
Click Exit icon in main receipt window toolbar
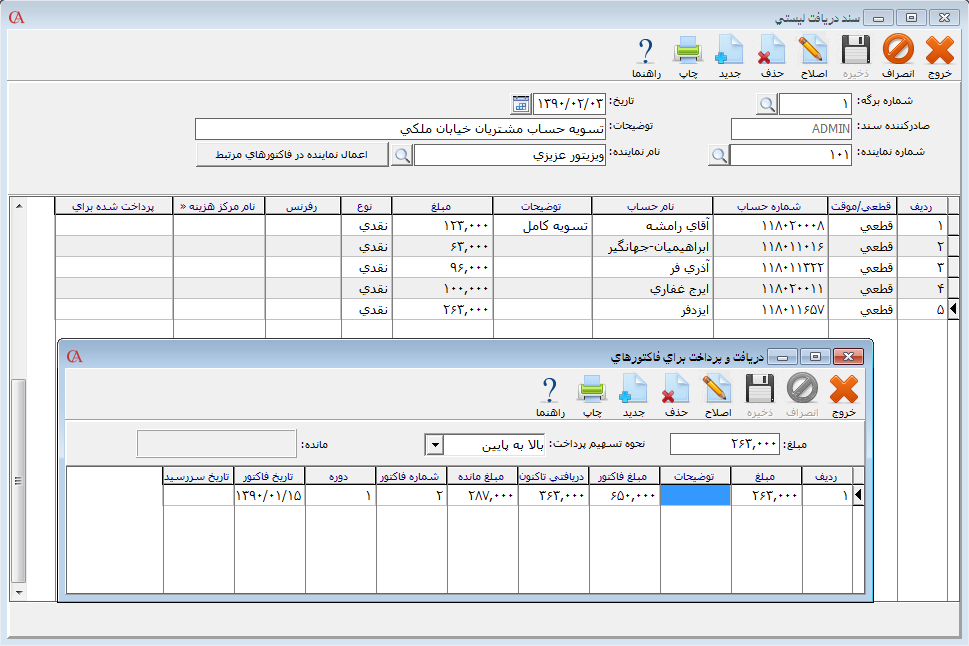pyautogui.click(x=939, y=55)
